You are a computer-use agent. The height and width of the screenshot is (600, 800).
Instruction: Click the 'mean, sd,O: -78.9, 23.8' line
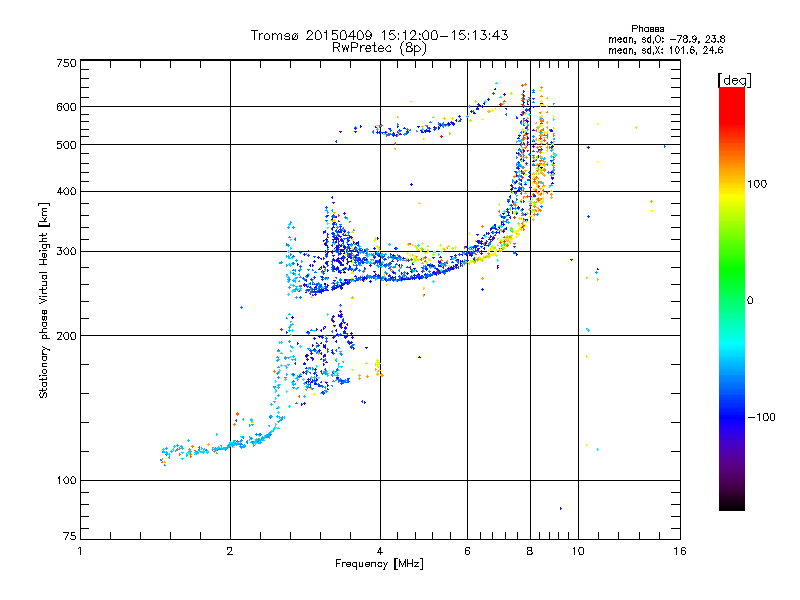coord(666,39)
